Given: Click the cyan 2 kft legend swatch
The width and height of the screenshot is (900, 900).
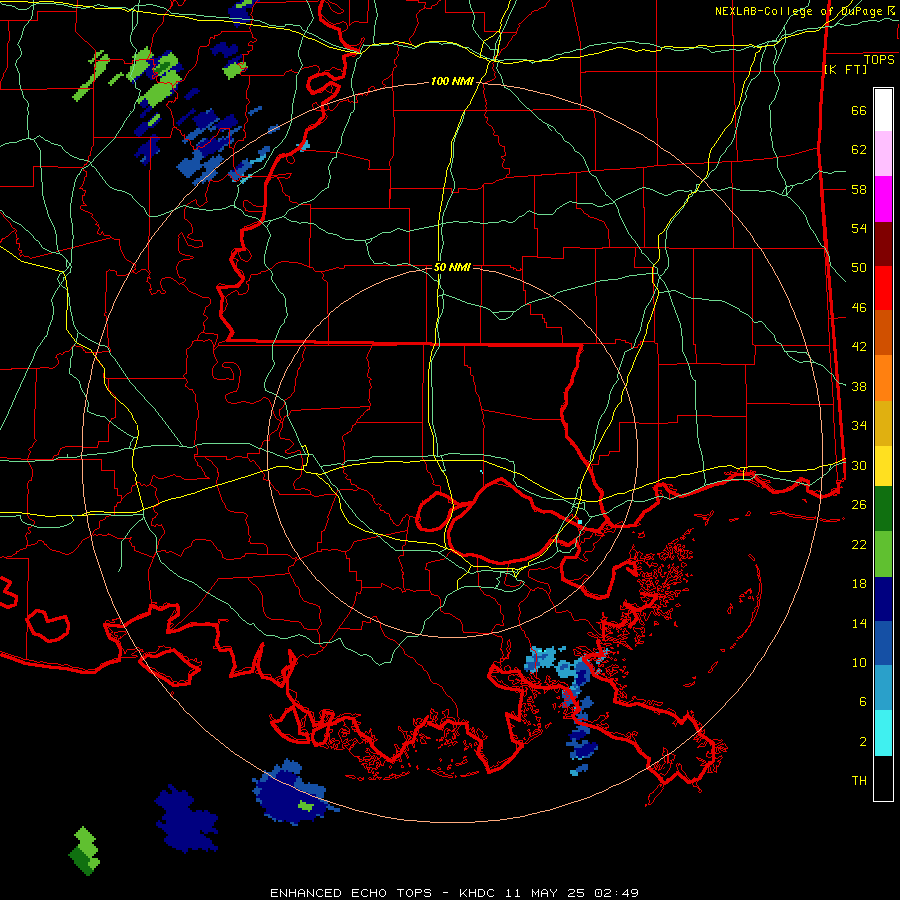Looking at the screenshot, I should 883,733.
